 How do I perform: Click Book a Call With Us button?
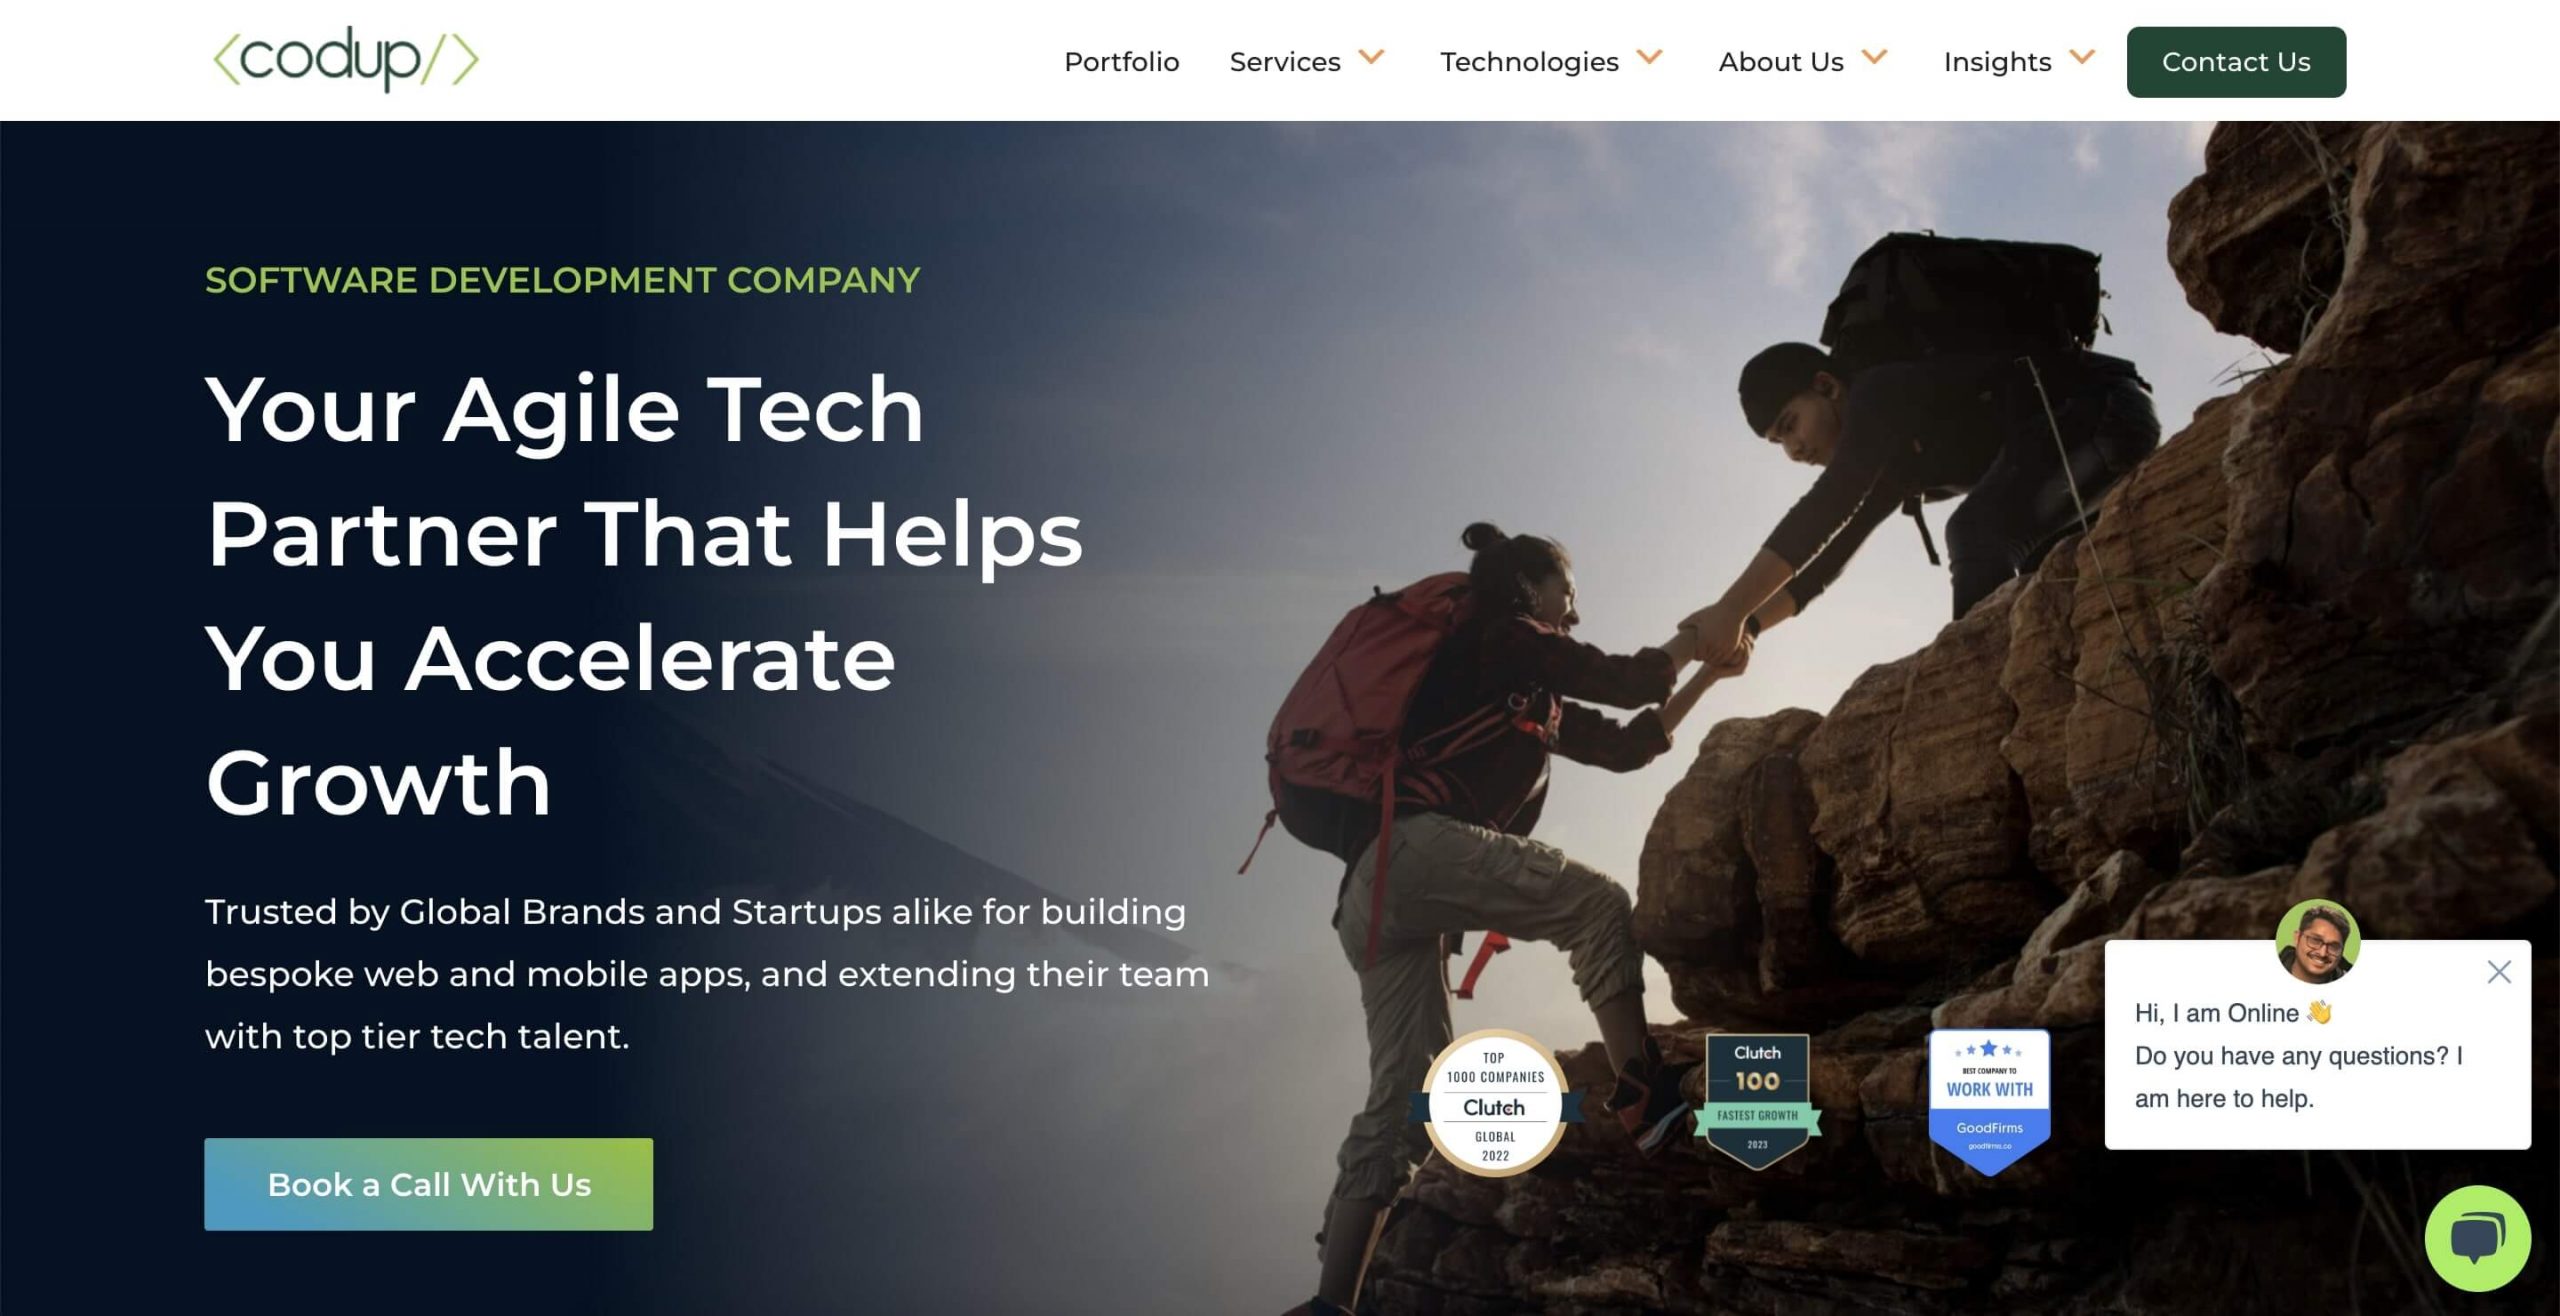[x=428, y=1184]
